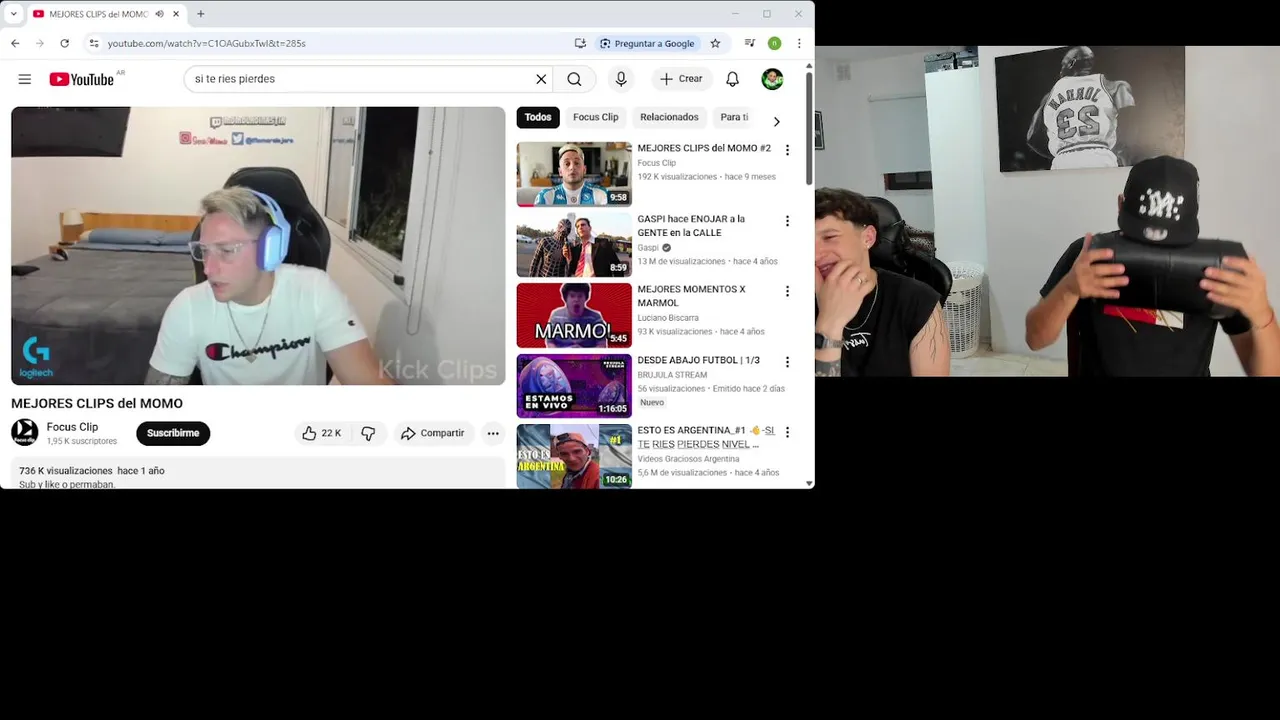
Task: Open the Focus Clip channel avatar
Action: click(25, 432)
